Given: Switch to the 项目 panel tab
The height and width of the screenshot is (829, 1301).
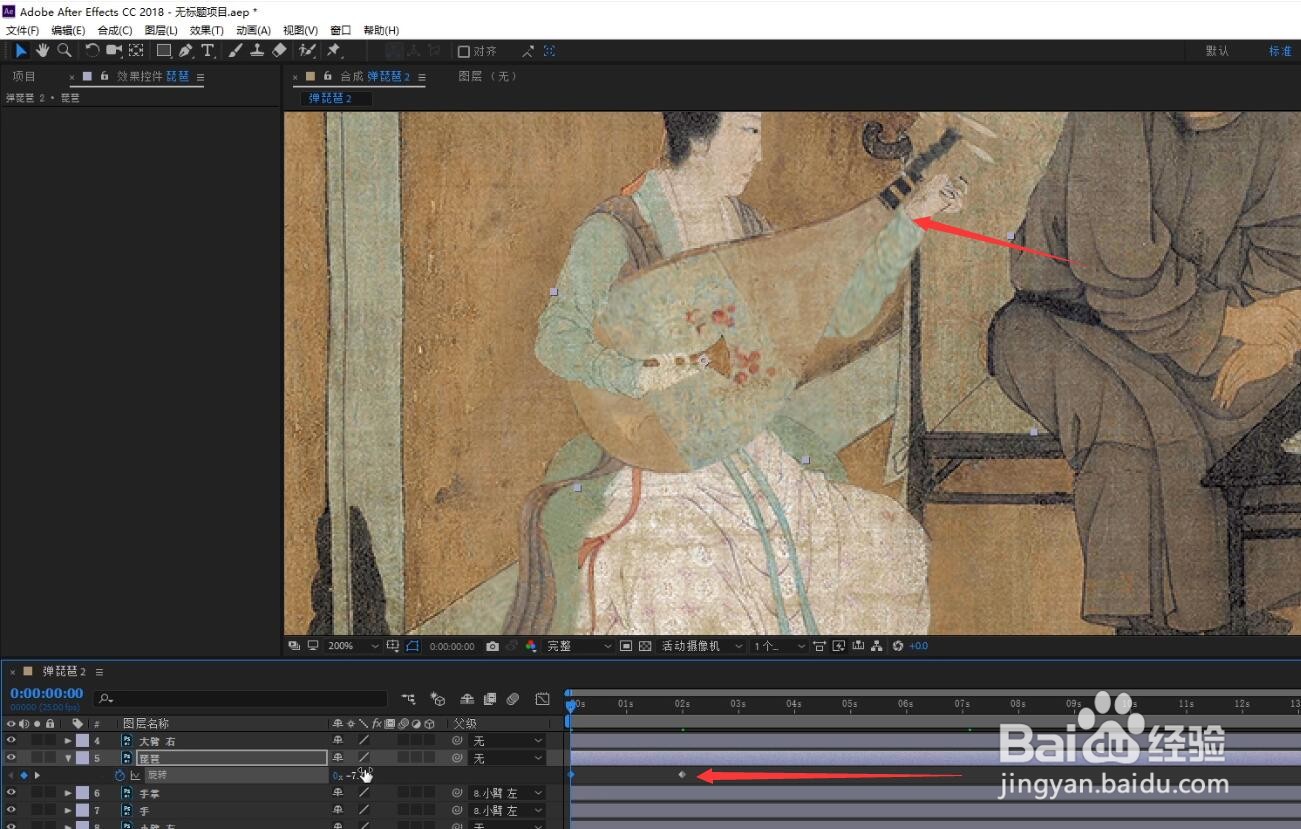Looking at the screenshot, I should [24, 77].
